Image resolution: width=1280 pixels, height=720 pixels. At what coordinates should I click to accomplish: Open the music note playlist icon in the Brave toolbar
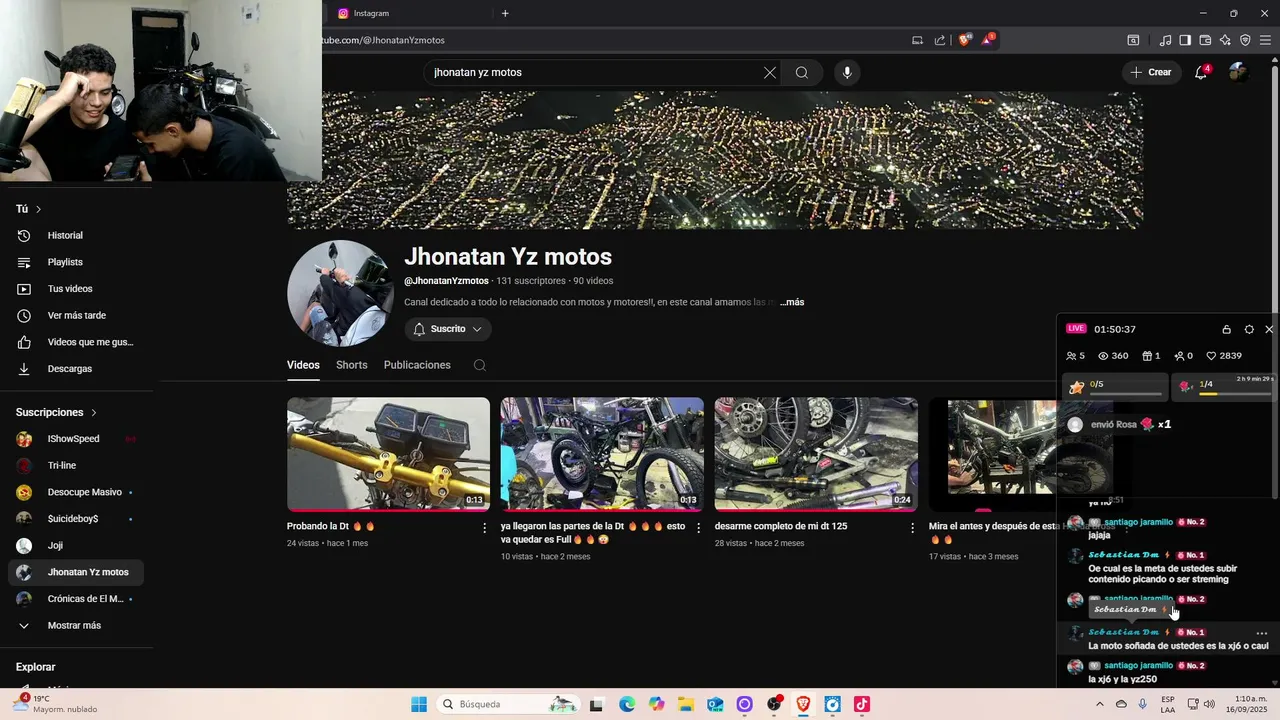[x=1165, y=40]
